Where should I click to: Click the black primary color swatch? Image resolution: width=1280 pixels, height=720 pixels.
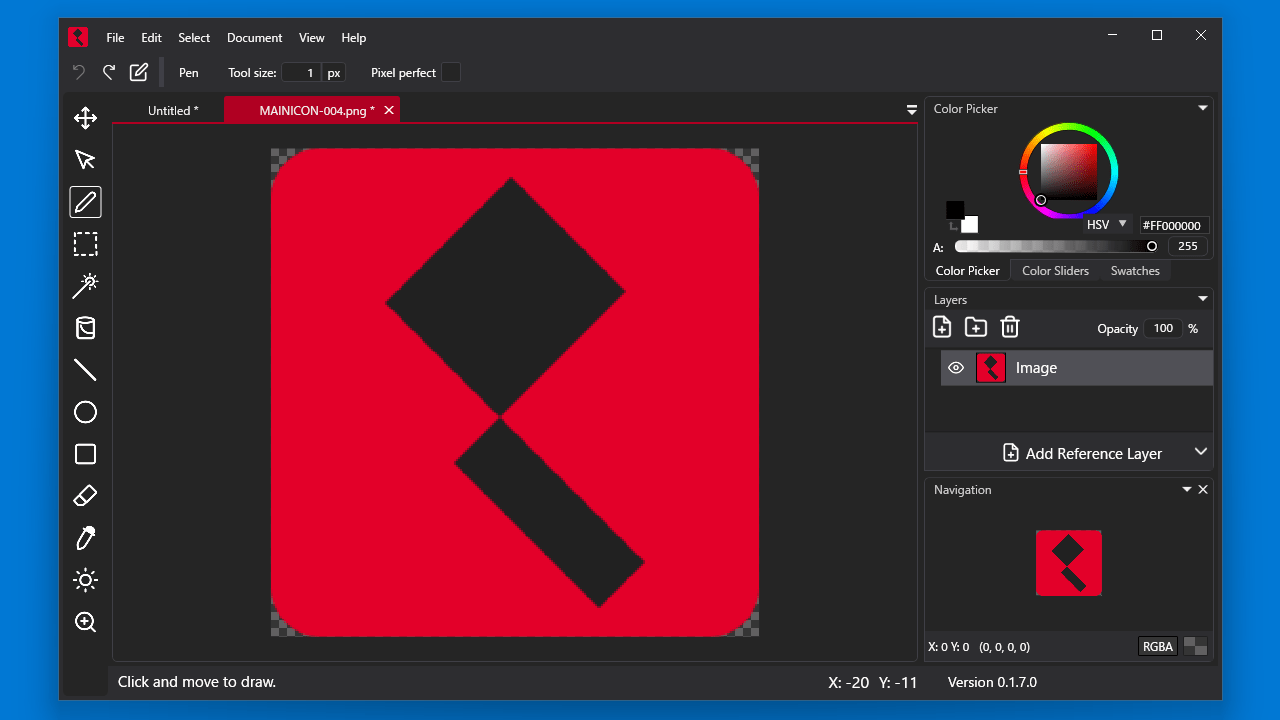pyautogui.click(x=955, y=210)
